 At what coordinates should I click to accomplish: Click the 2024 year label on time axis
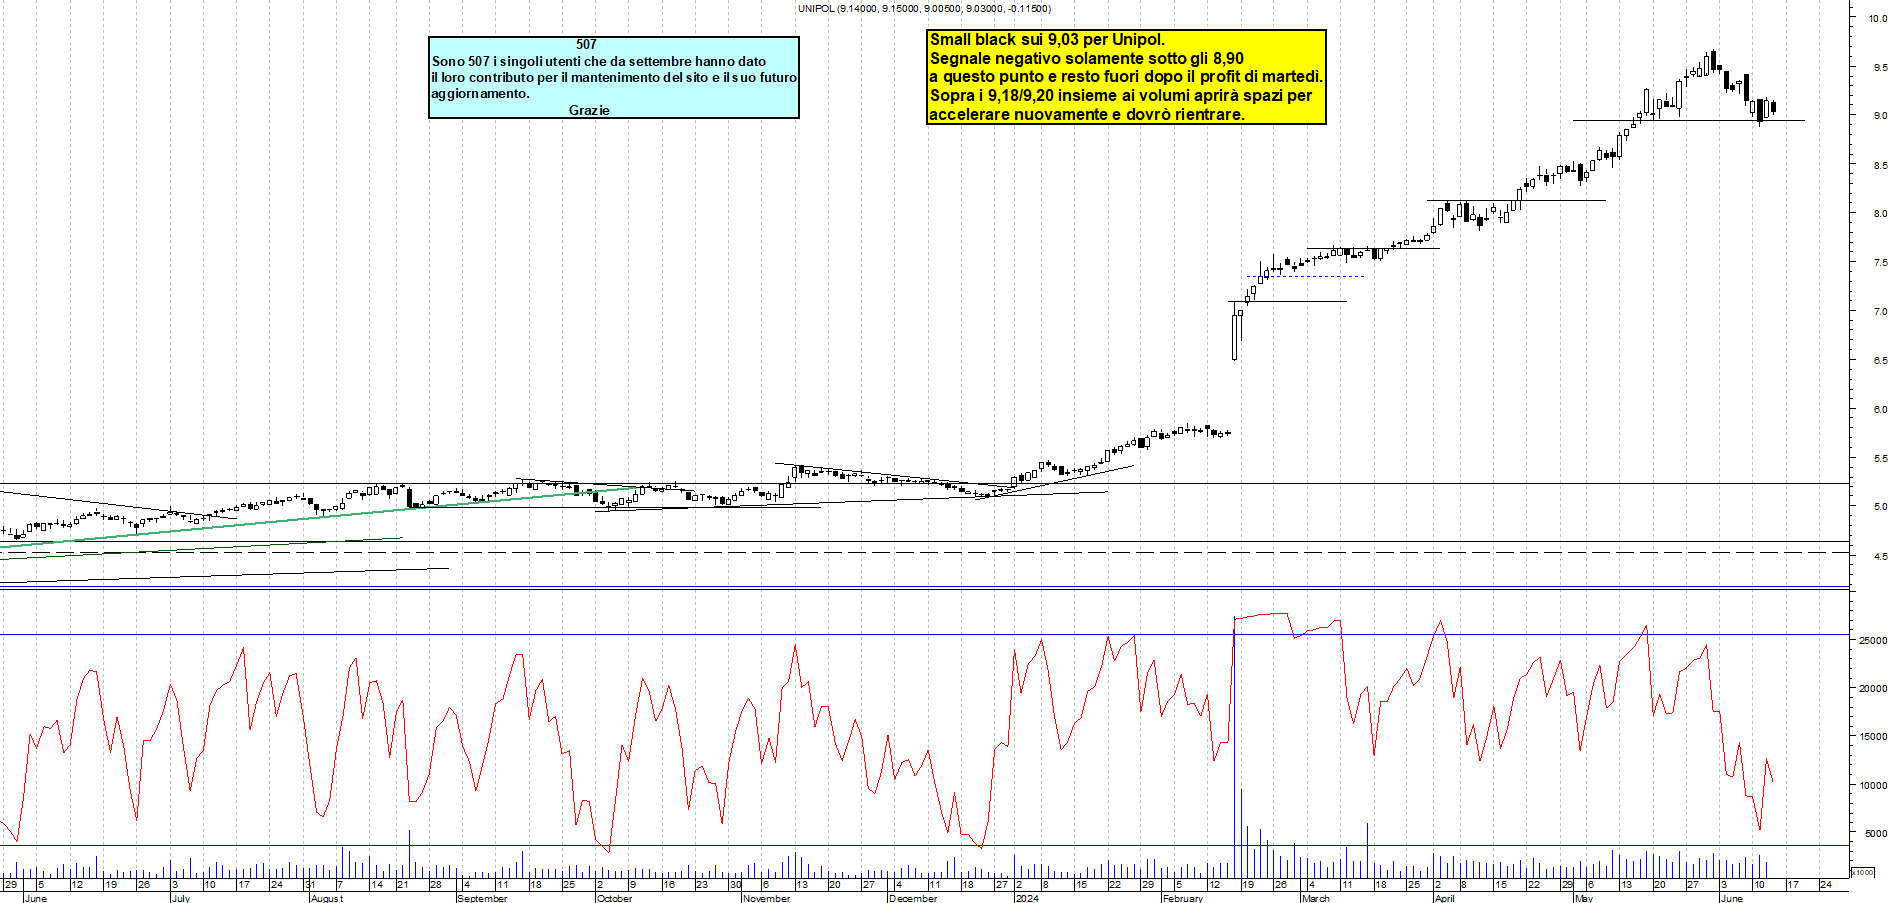tap(1027, 898)
